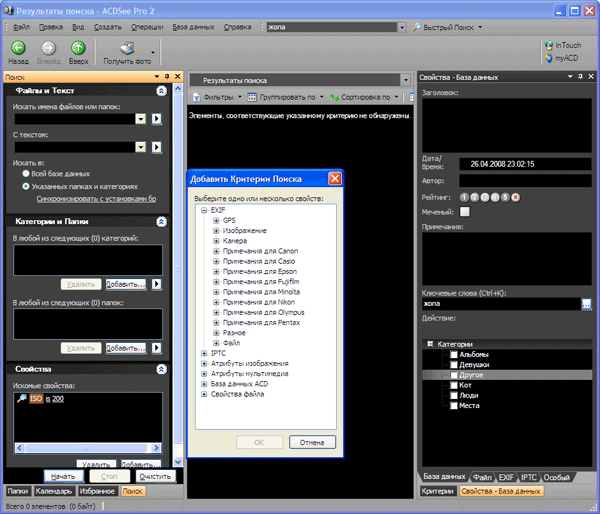This screenshot has height=514, width=600.
Task: Toggle the Меченый tagged checkbox
Action: click(x=465, y=212)
